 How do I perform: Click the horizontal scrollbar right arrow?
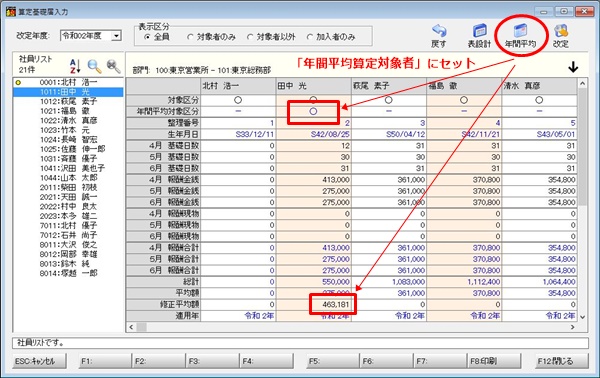click(x=572, y=327)
